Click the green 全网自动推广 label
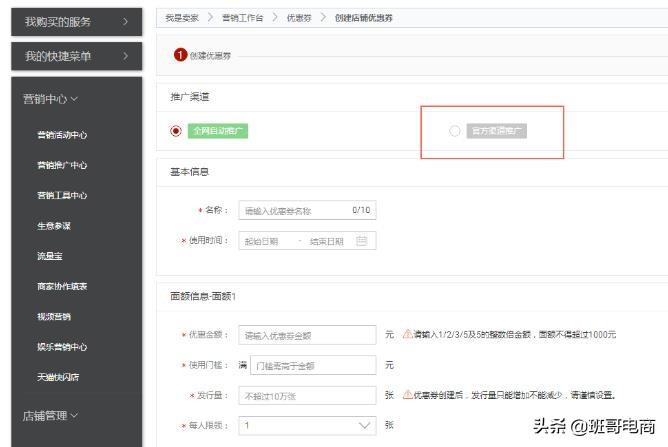This screenshot has height=447, width=668. pyautogui.click(x=218, y=131)
